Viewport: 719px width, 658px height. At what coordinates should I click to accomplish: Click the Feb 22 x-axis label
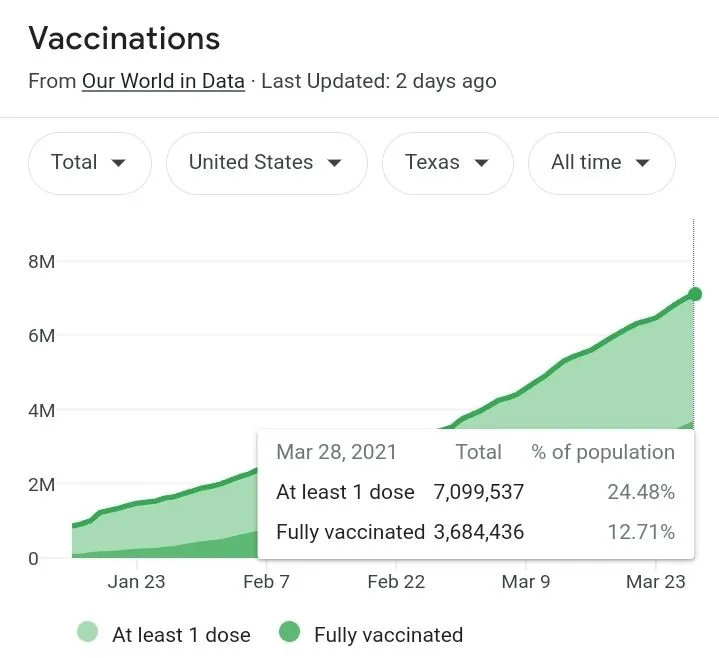click(x=396, y=582)
